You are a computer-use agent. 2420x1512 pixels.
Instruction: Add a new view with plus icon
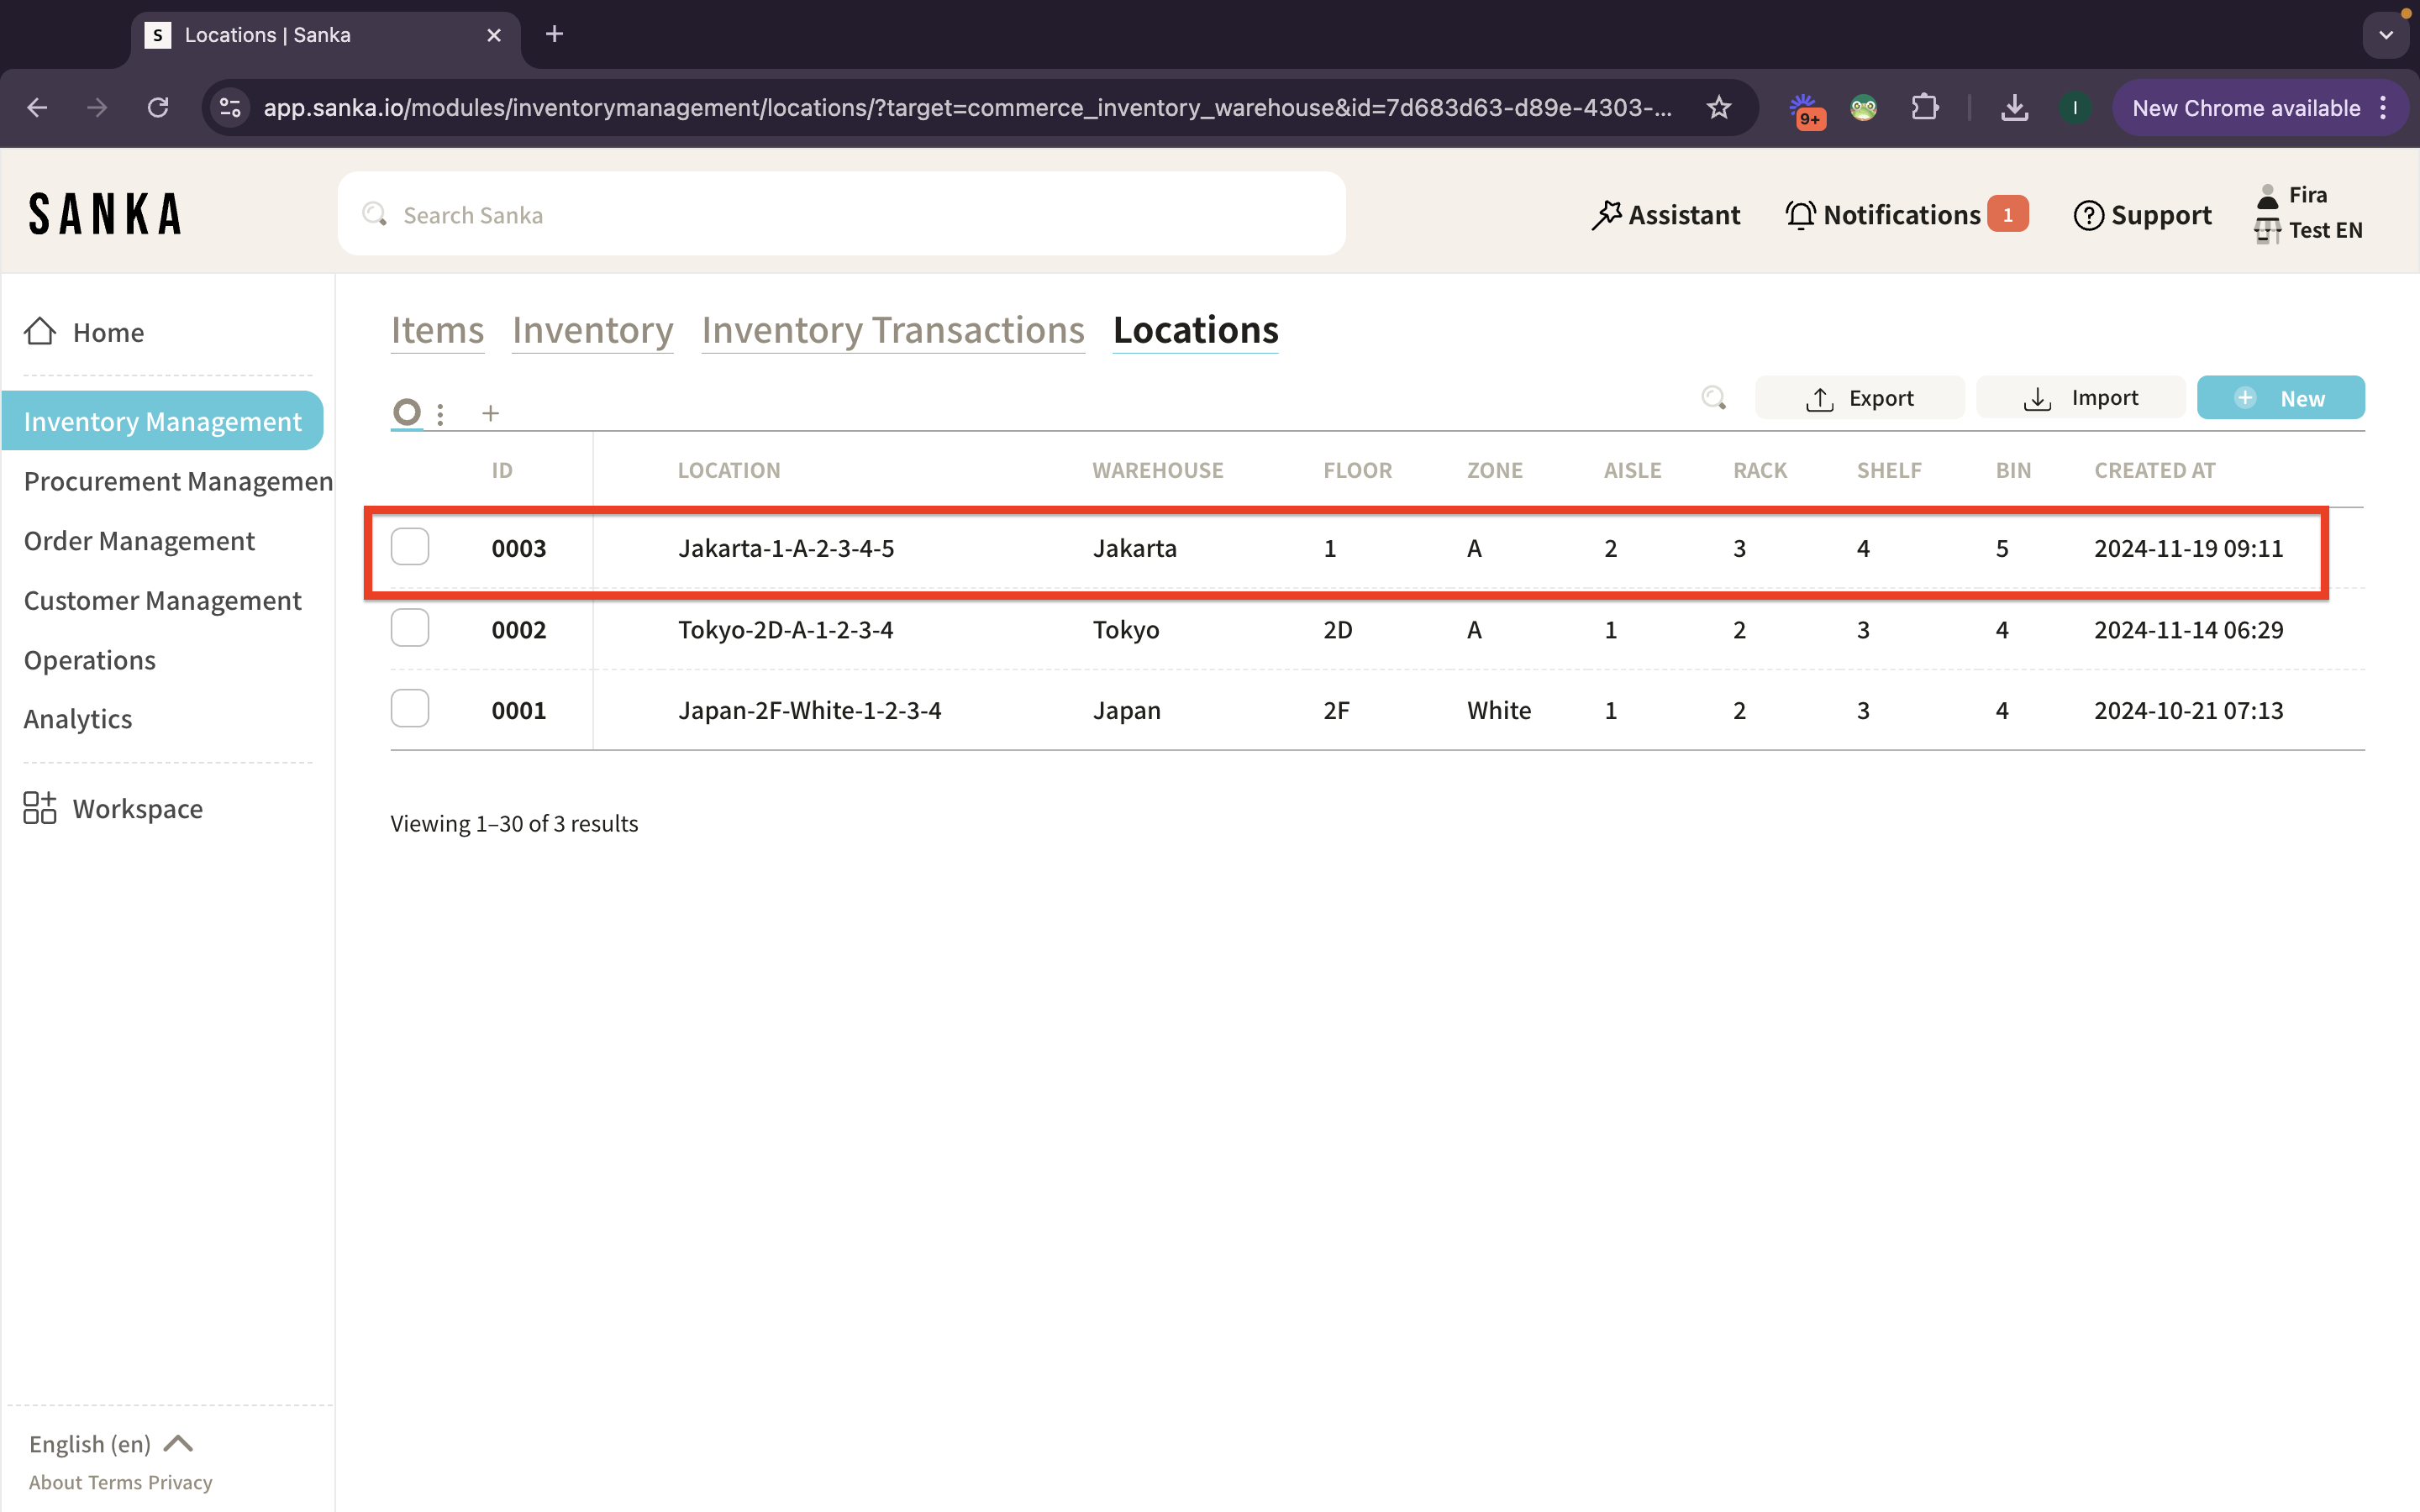(x=490, y=413)
